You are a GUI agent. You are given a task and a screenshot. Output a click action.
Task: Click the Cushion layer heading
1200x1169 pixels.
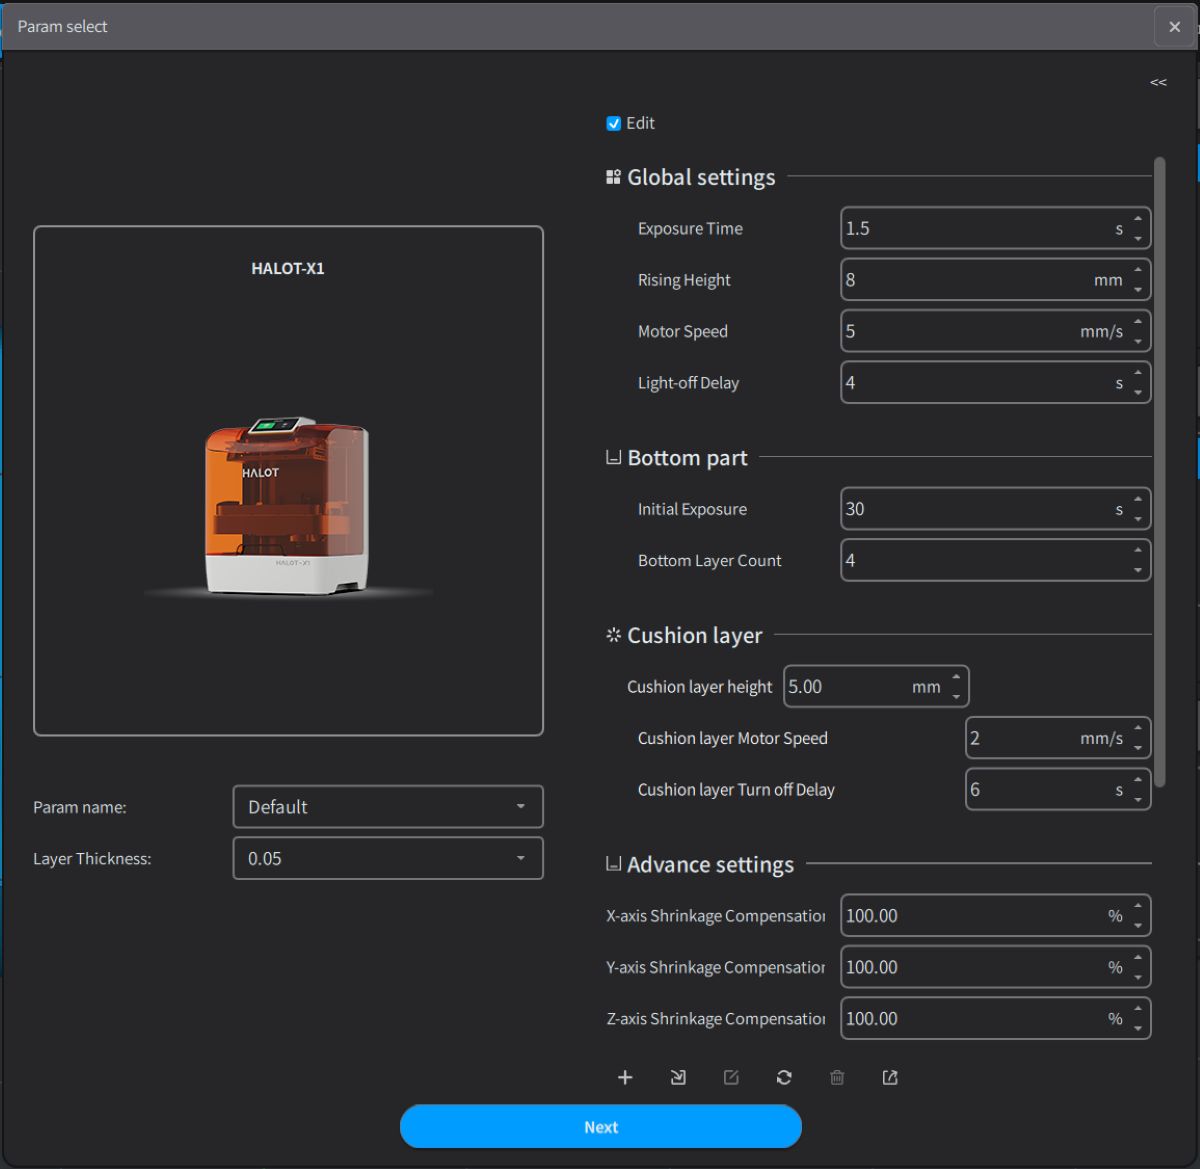point(694,636)
